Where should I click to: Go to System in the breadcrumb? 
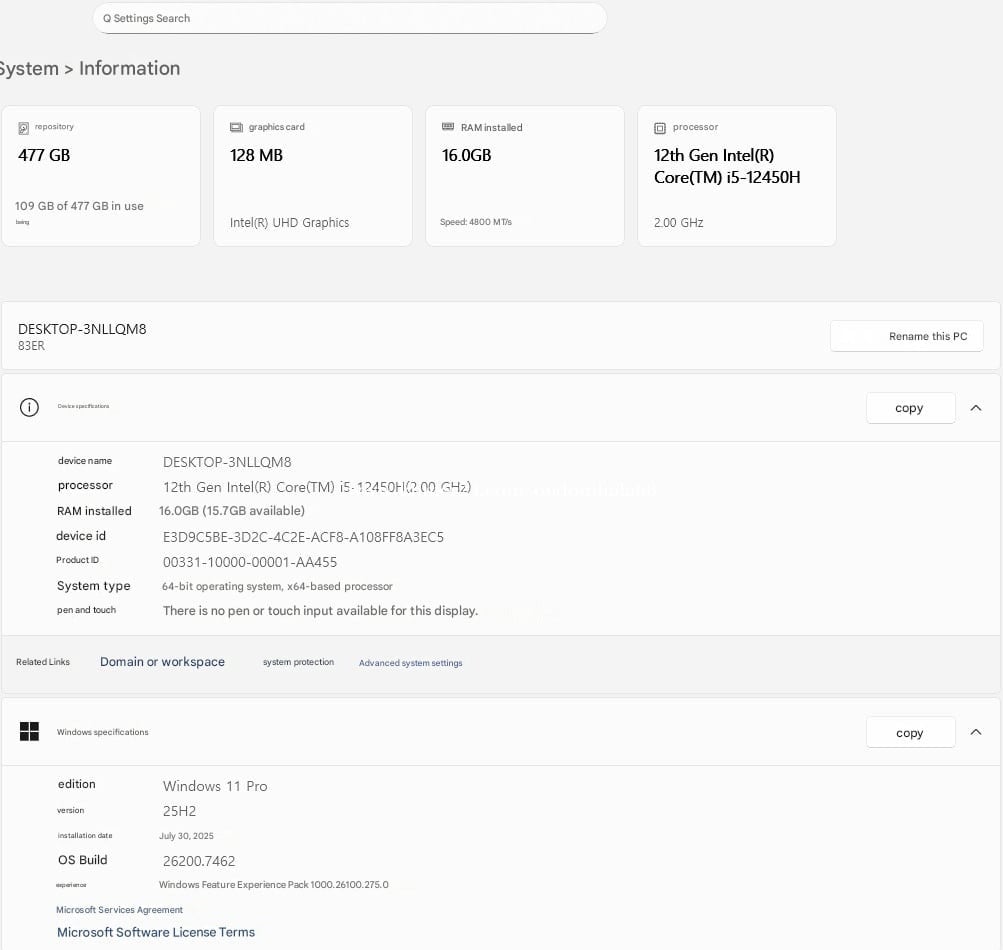(28, 69)
